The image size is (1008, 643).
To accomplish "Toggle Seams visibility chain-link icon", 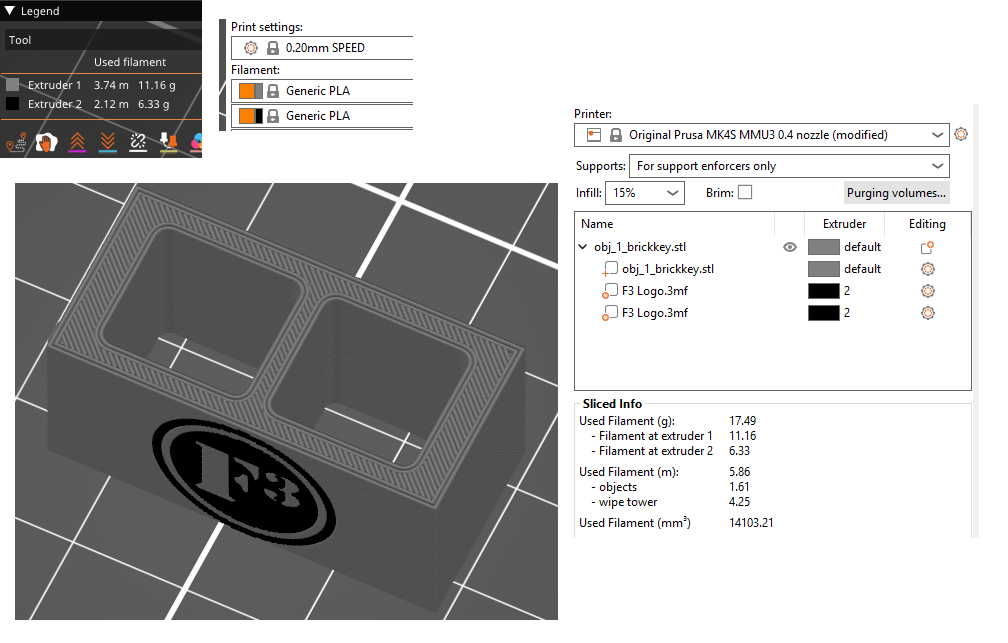I will 138,142.
